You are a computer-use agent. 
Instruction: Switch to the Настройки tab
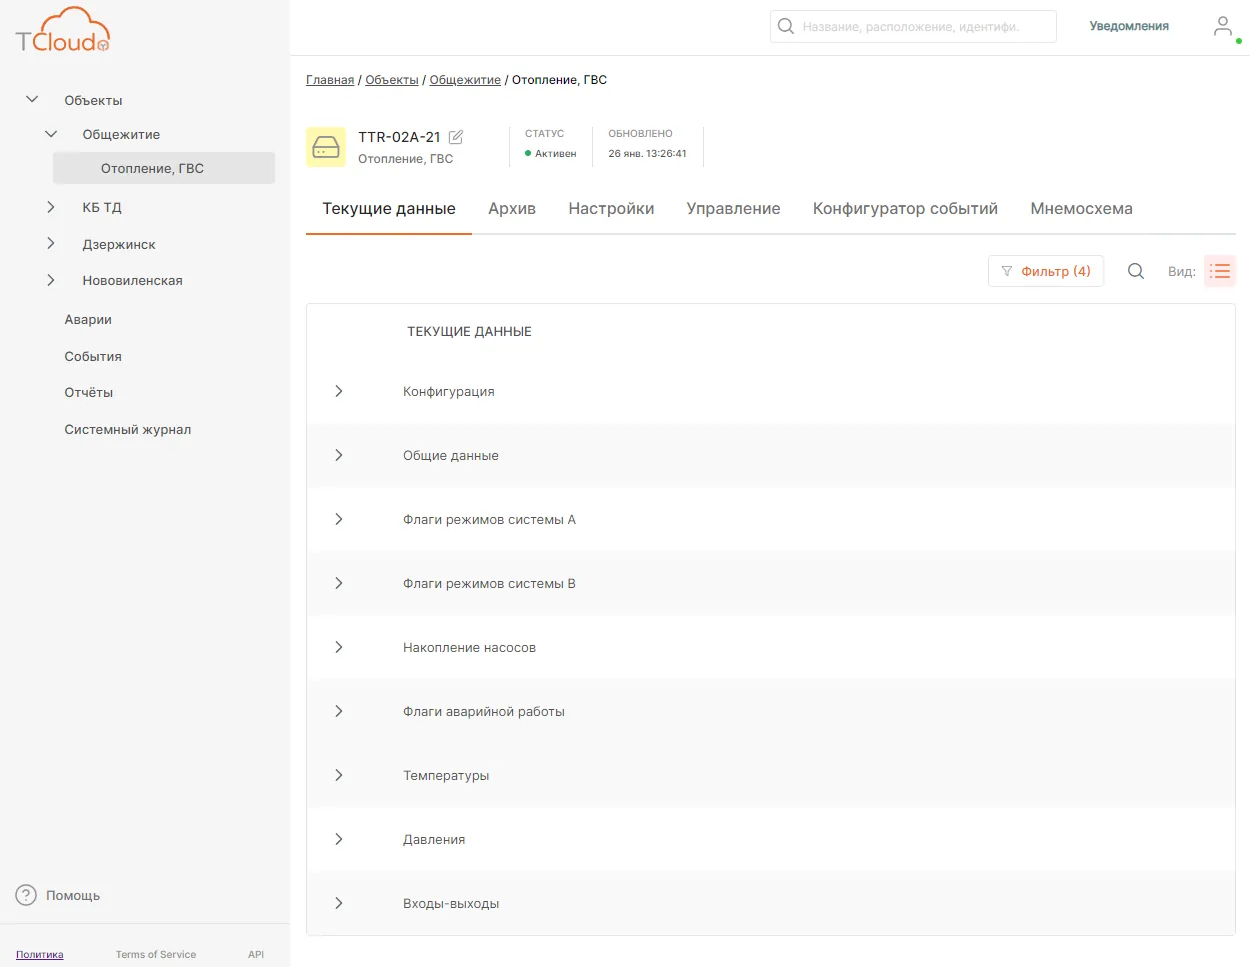tap(611, 208)
